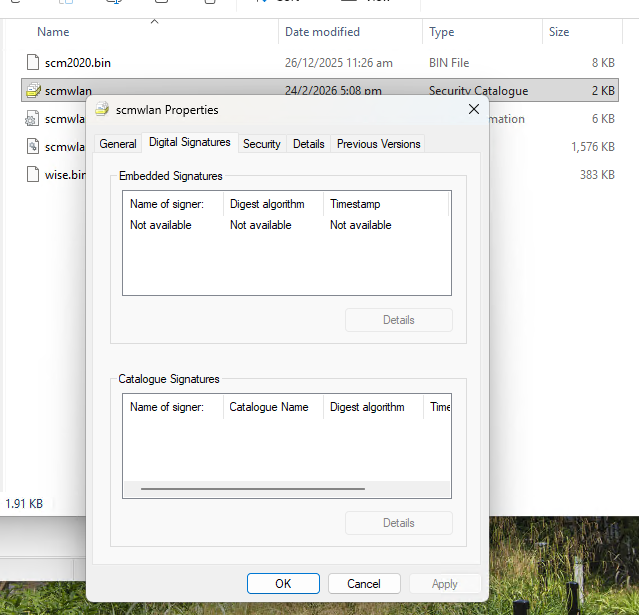Viewport: 639px width, 615px height.
Task: Click the 6 KB size cell
Action: click(x=603, y=119)
